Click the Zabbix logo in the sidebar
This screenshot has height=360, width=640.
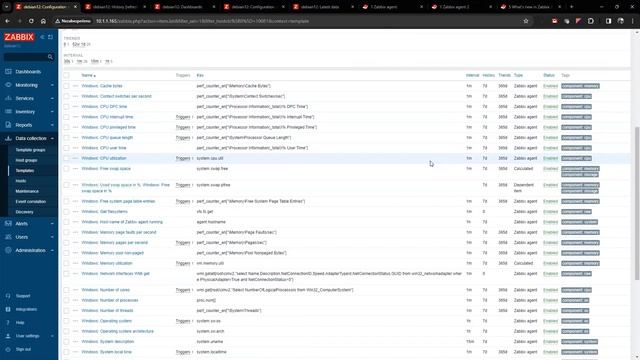[x=19, y=37]
